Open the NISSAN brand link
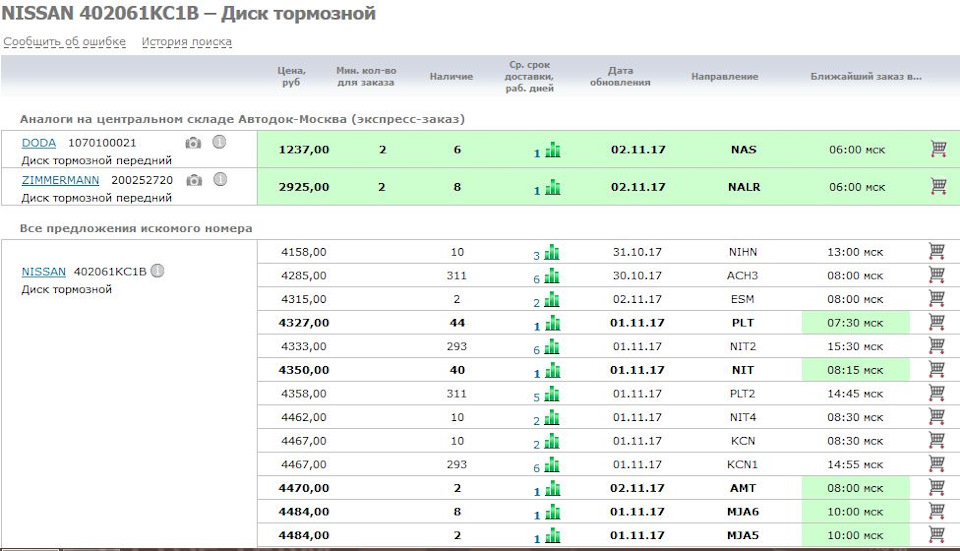The width and height of the screenshot is (960, 551). [x=43, y=271]
